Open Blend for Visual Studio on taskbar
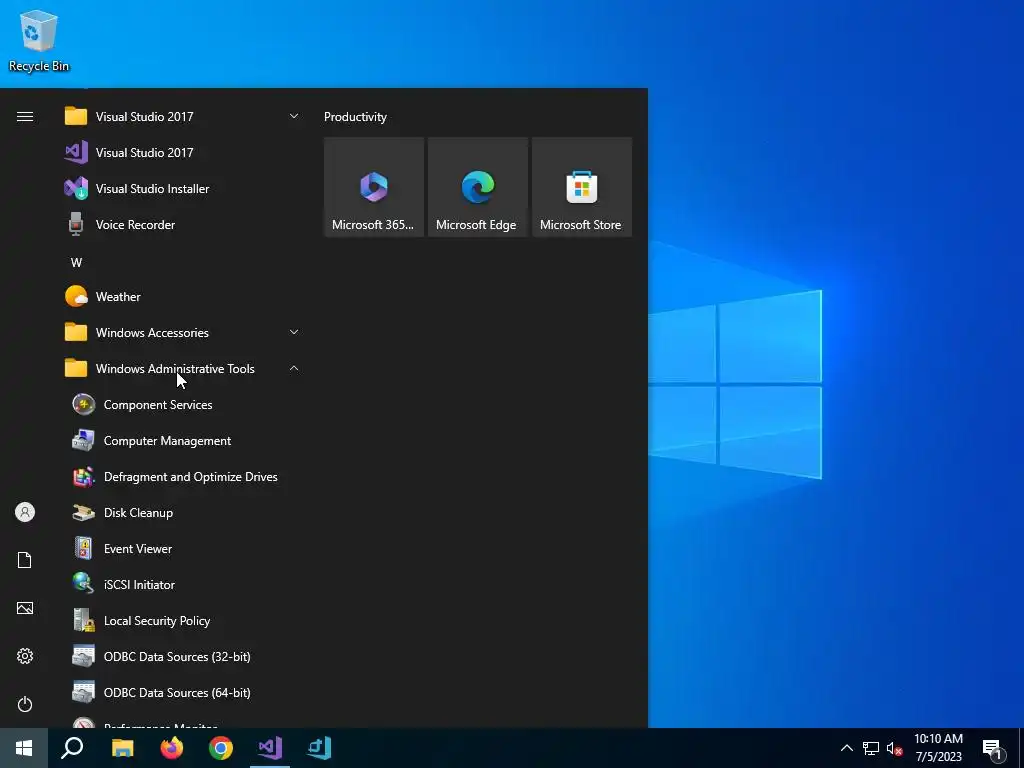The width and height of the screenshot is (1024, 768). [x=319, y=748]
